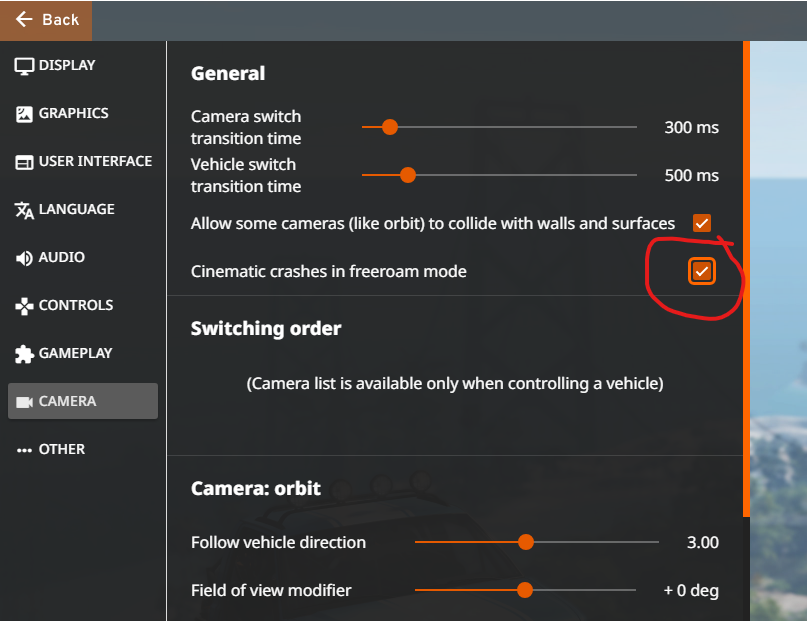Disable cinematic crashes in freeroam mode
807x621 pixels.
(702, 271)
